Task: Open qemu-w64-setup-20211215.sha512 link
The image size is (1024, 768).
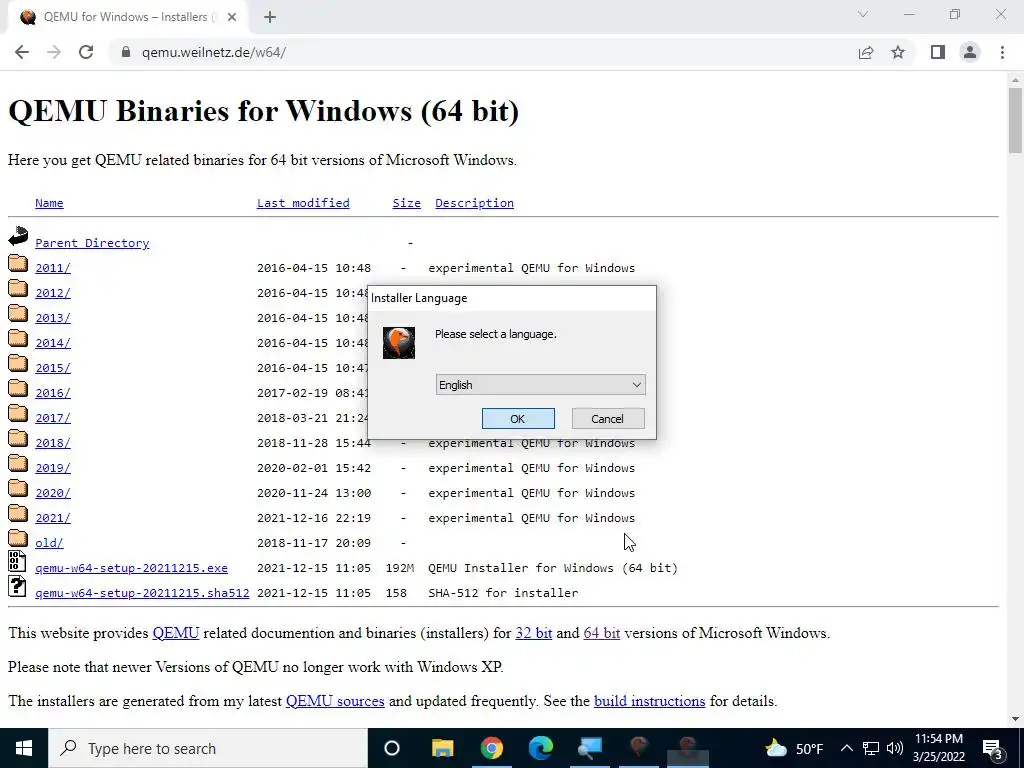Action: point(142,593)
